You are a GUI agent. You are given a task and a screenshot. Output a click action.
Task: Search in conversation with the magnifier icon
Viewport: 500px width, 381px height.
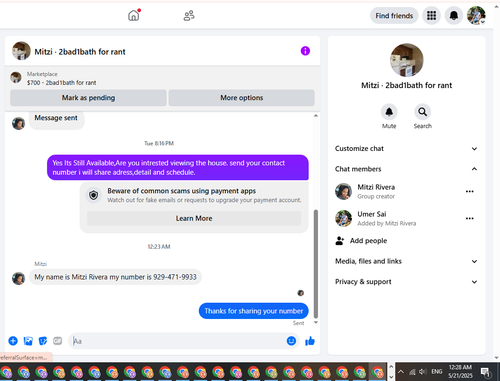[x=422, y=112]
